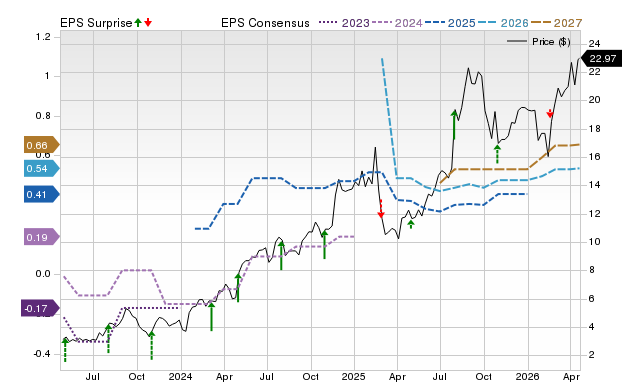
Task: Click the dark blue 0.41 consensus value tag
Action: [41, 194]
